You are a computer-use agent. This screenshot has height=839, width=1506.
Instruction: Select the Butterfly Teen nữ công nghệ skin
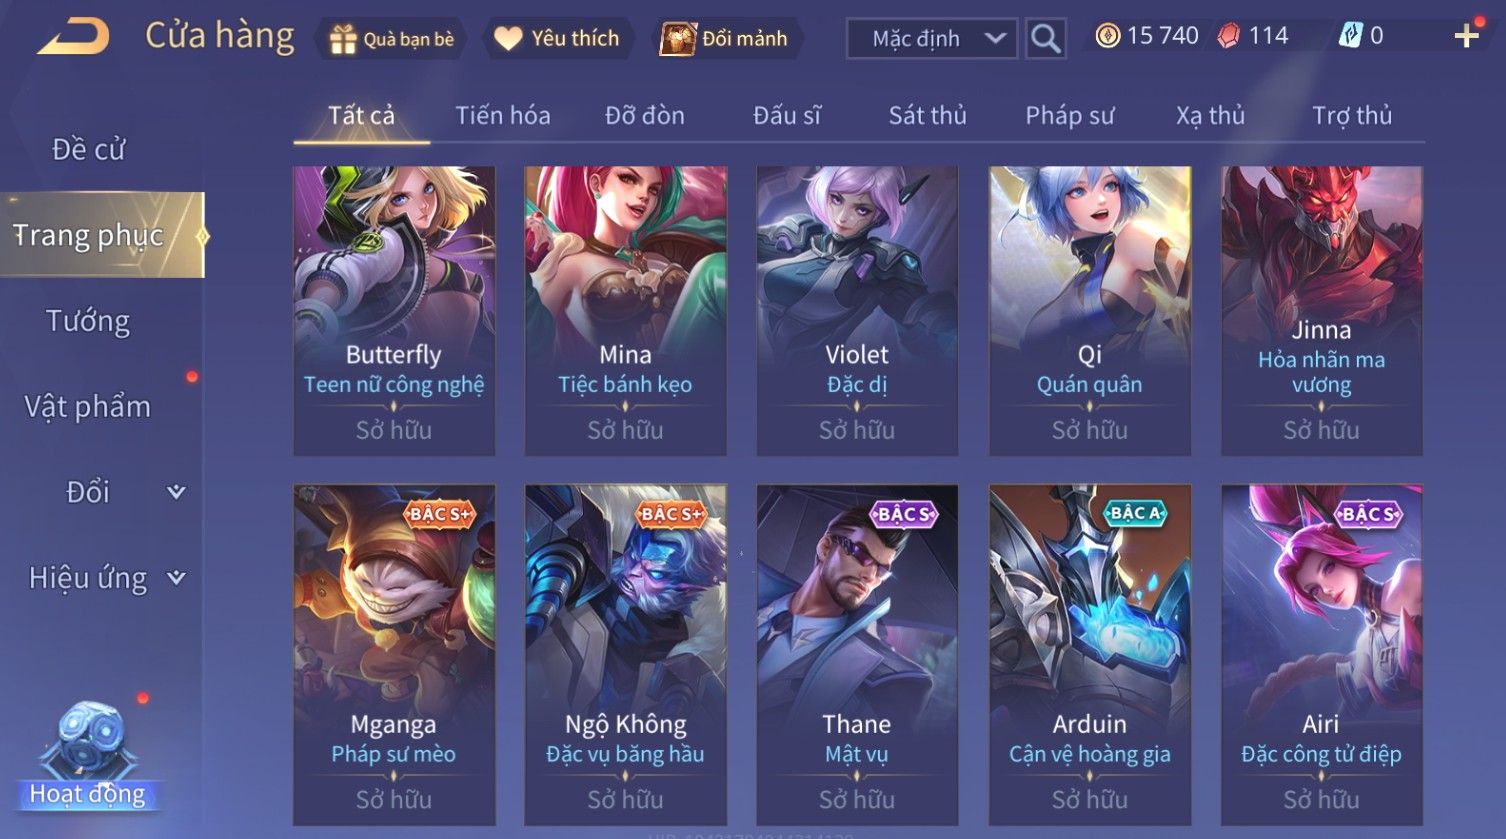(394, 311)
